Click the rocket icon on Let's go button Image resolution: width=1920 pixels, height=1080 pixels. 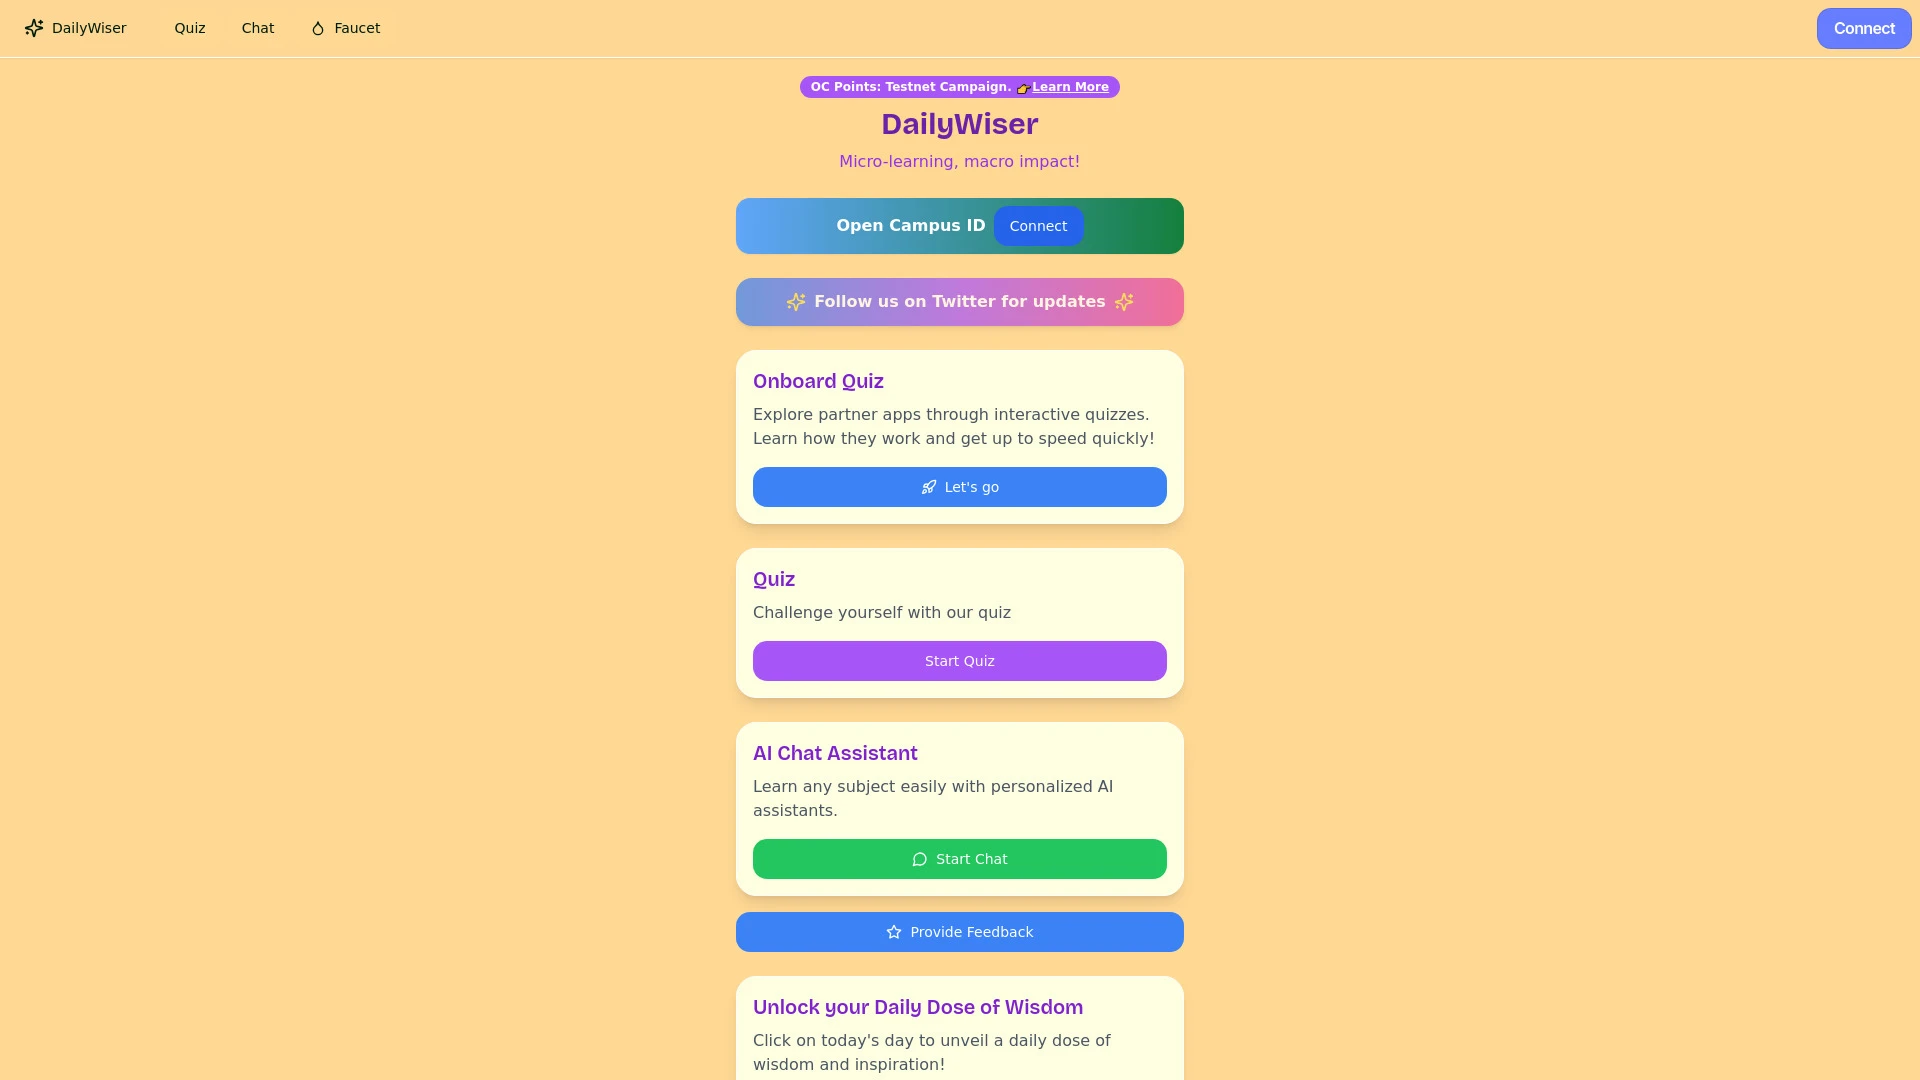click(928, 487)
